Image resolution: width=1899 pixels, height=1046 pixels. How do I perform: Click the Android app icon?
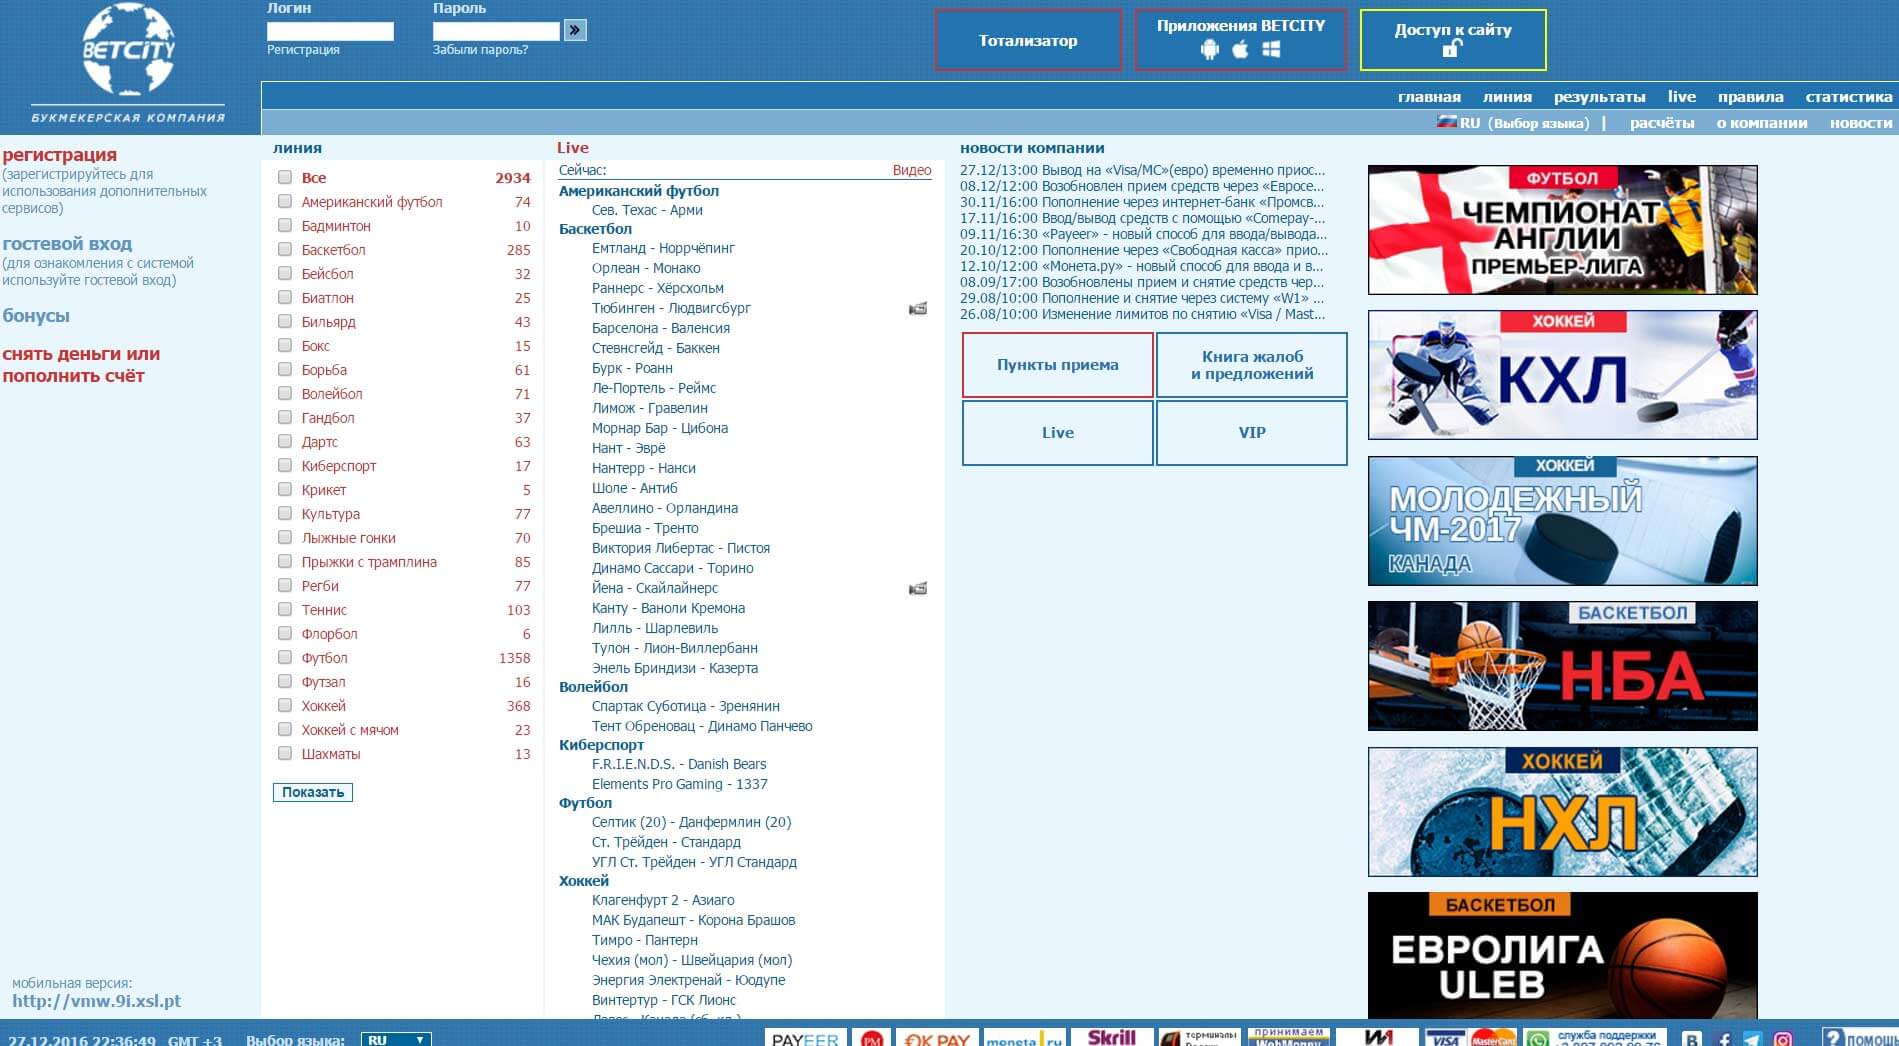(1210, 49)
